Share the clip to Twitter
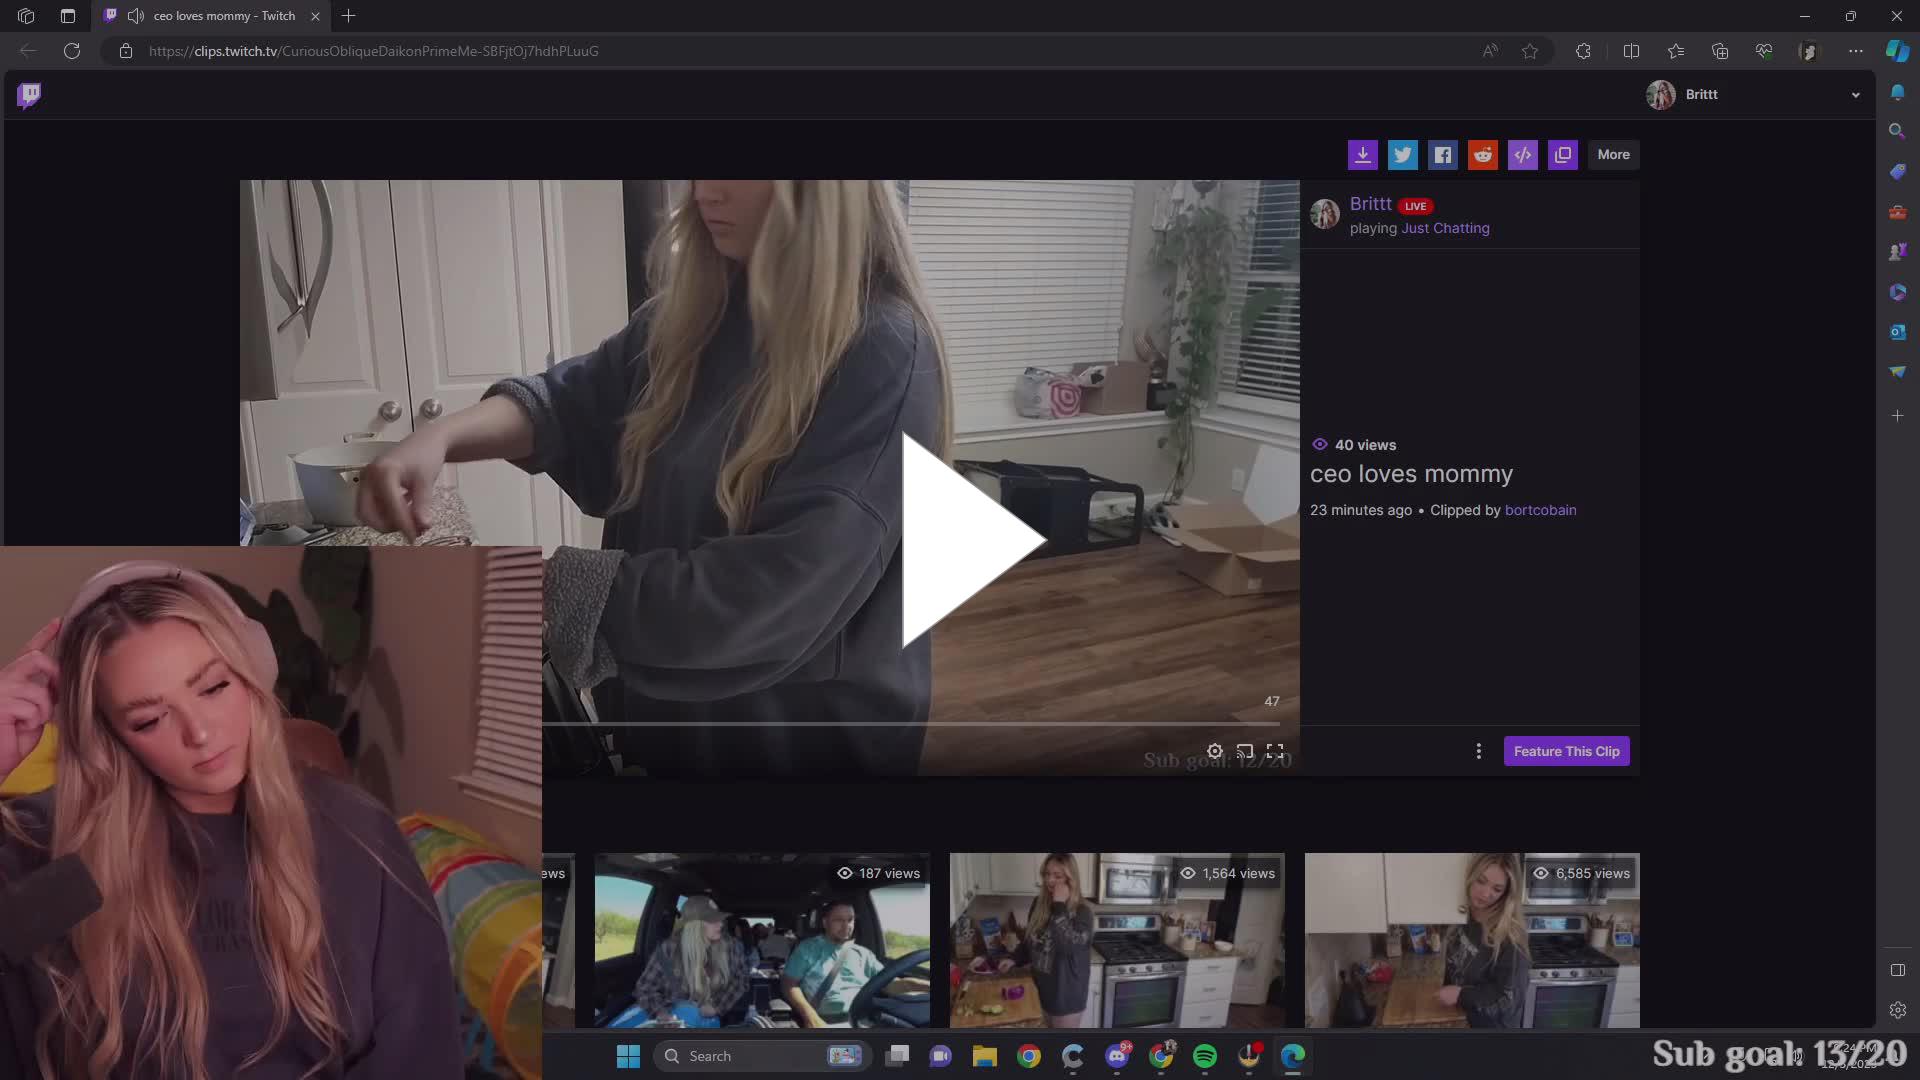 pyautogui.click(x=1403, y=154)
